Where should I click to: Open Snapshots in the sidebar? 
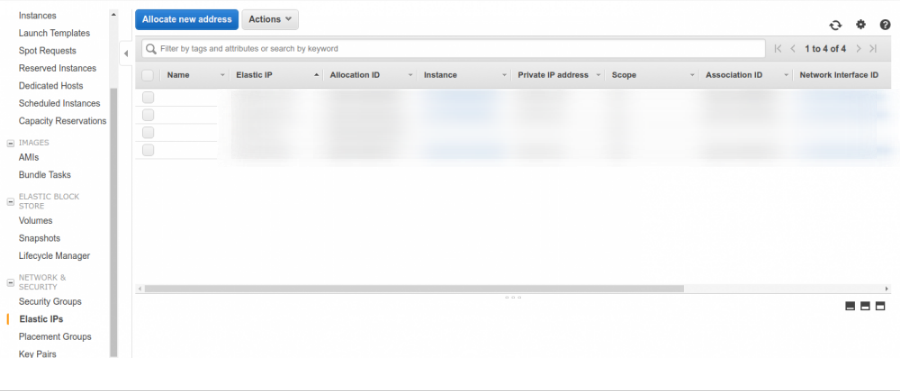(x=39, y=238)
